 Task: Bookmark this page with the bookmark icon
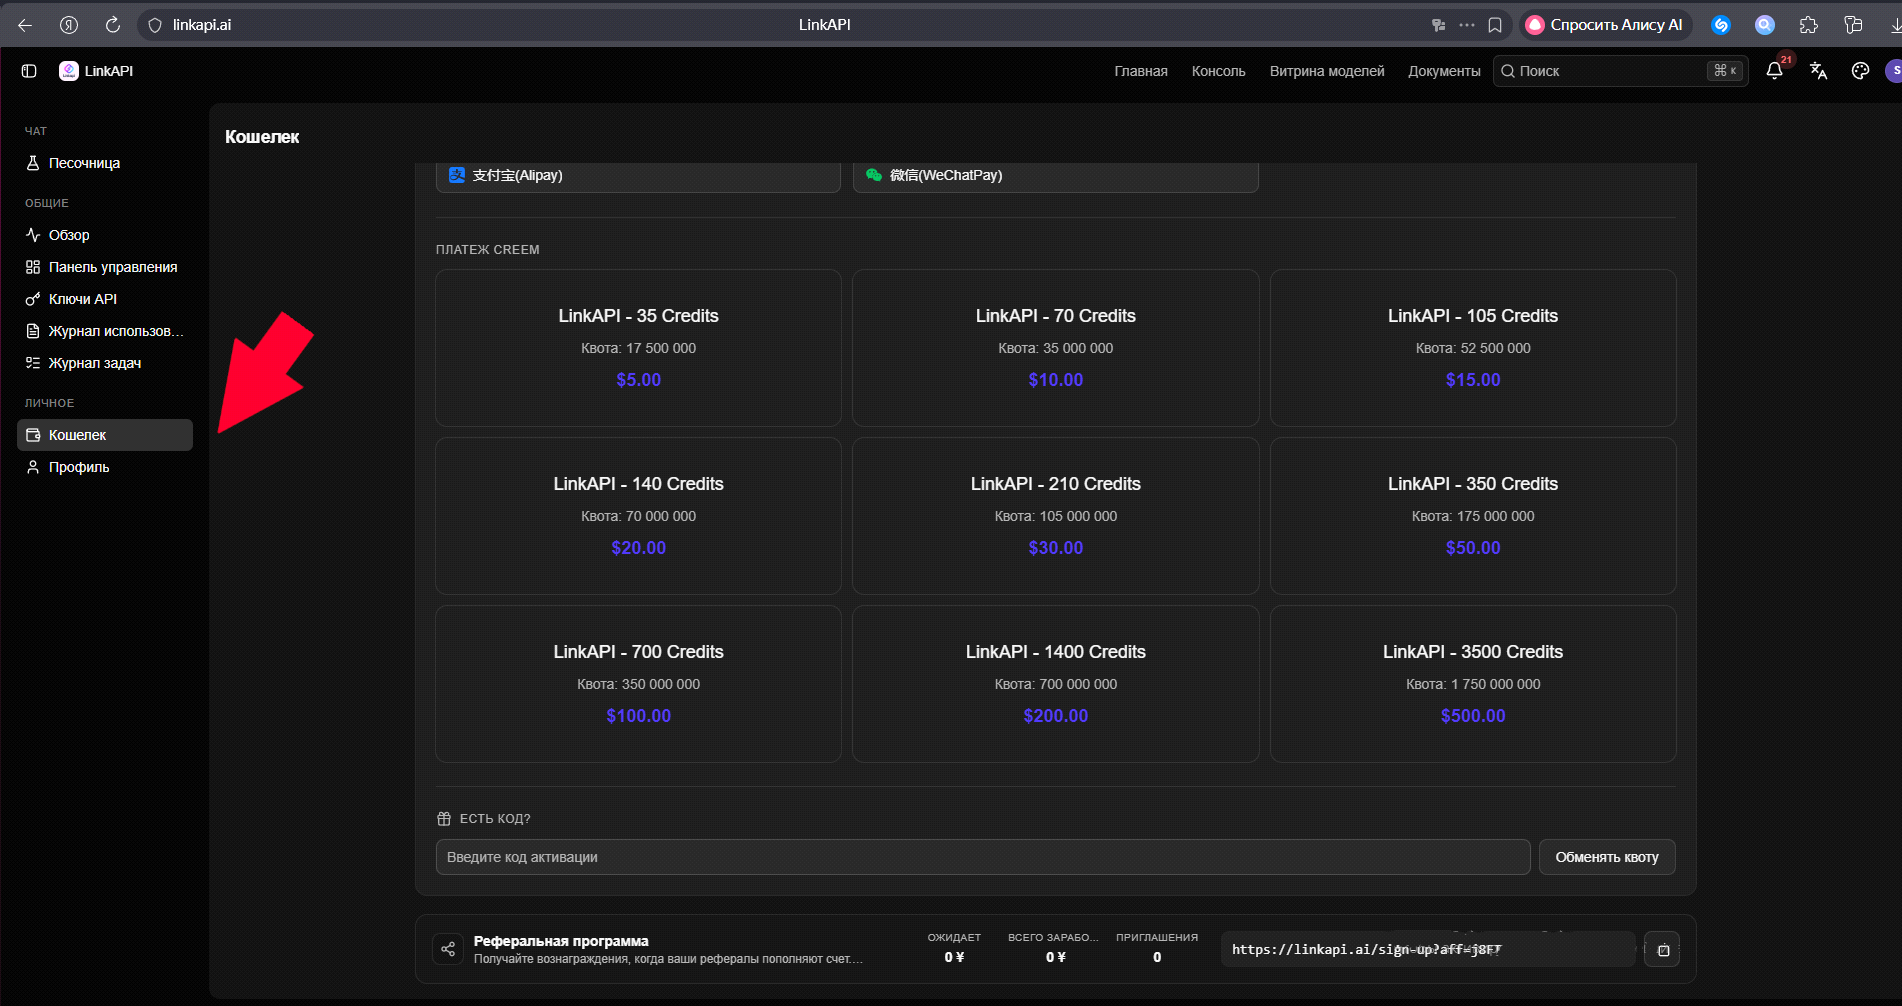point(1495,25)
